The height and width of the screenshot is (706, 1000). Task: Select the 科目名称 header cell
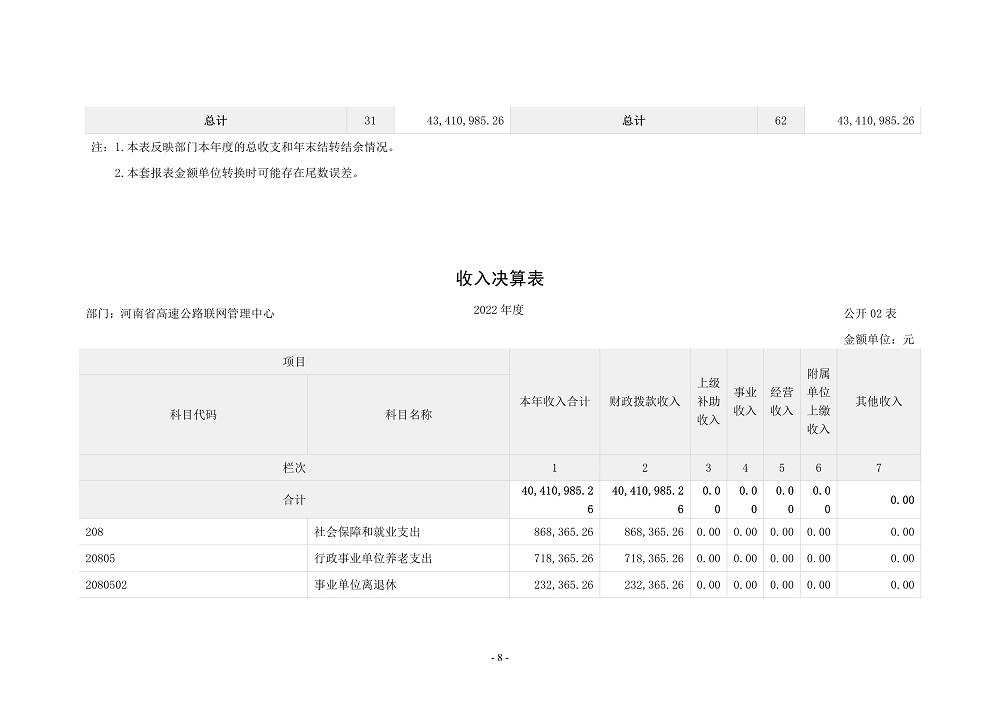(408, 415)
